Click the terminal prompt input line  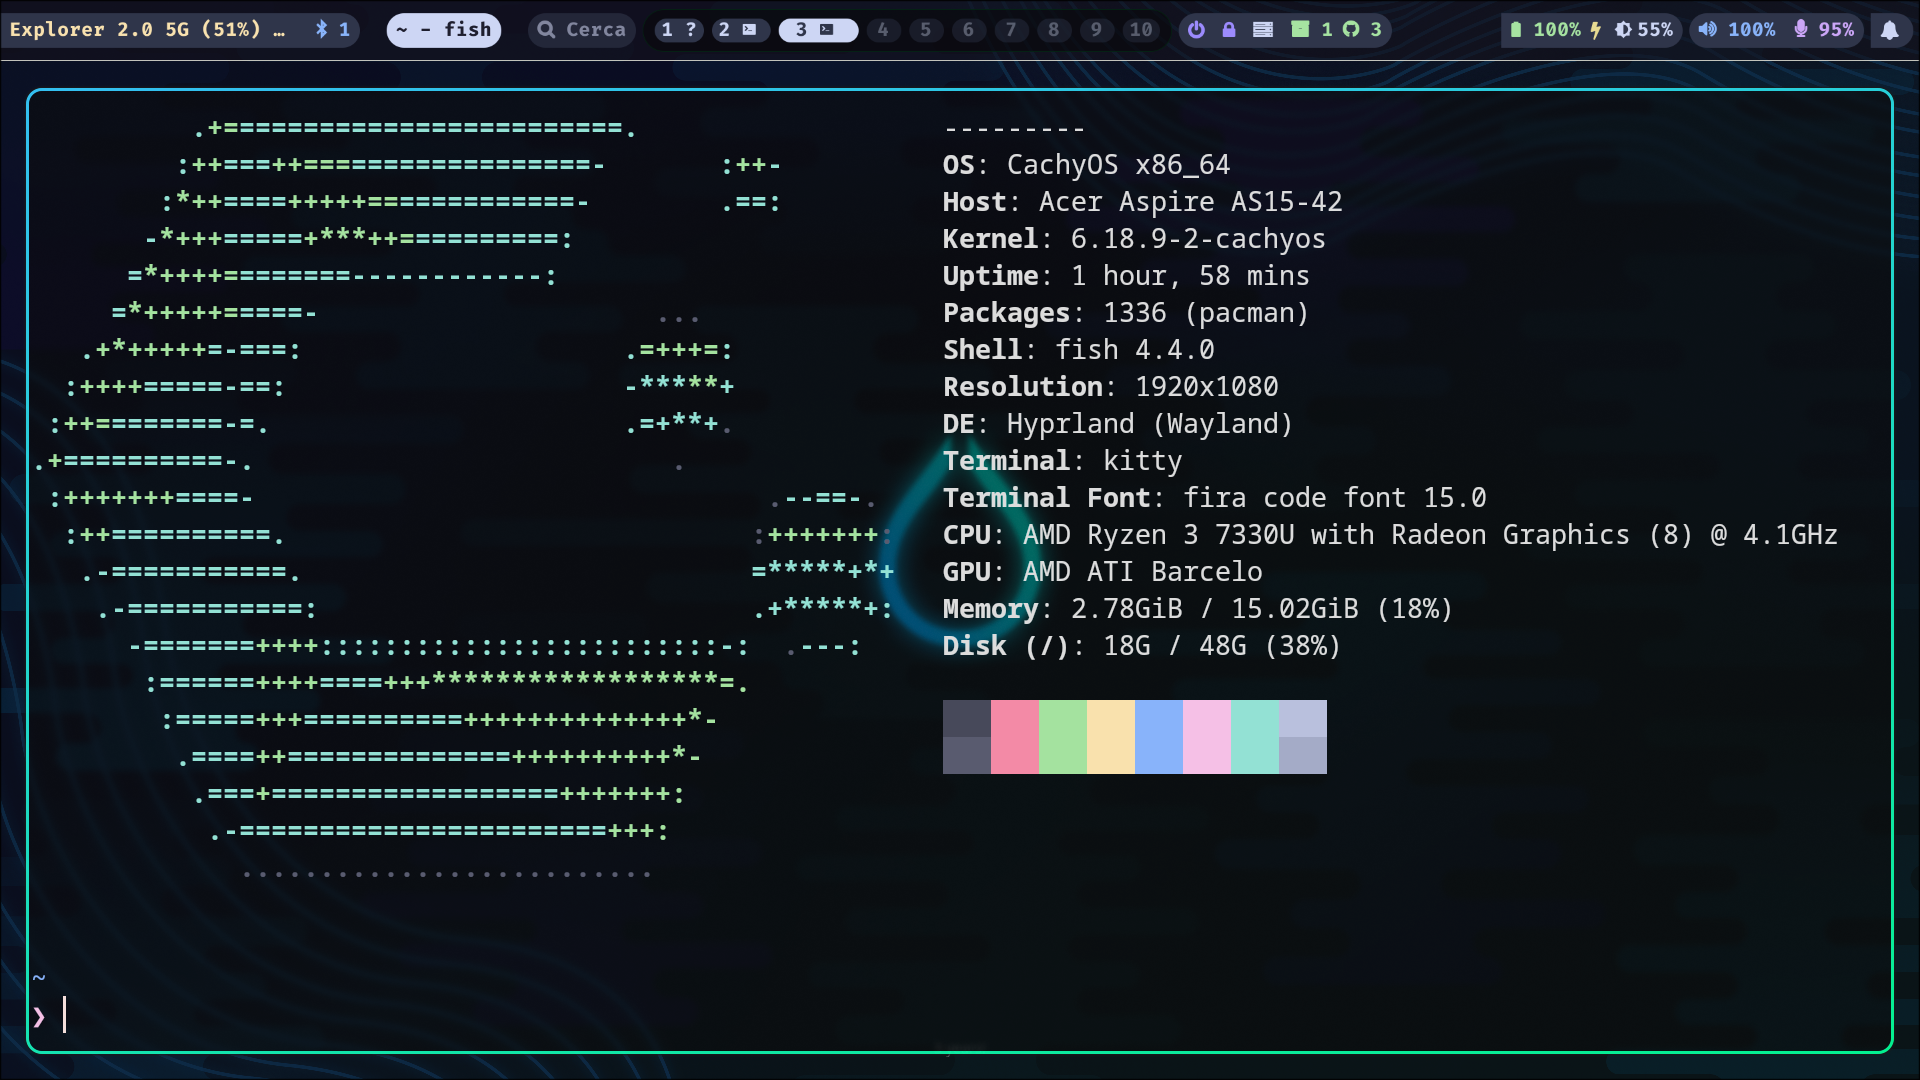[400, 1016]
